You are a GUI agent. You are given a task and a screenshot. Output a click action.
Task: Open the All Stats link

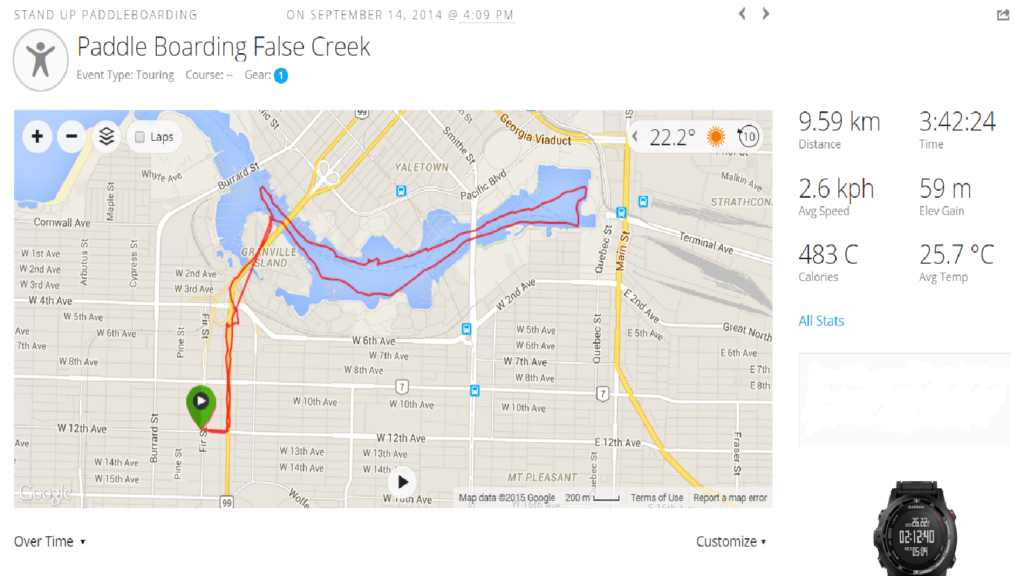821,321
